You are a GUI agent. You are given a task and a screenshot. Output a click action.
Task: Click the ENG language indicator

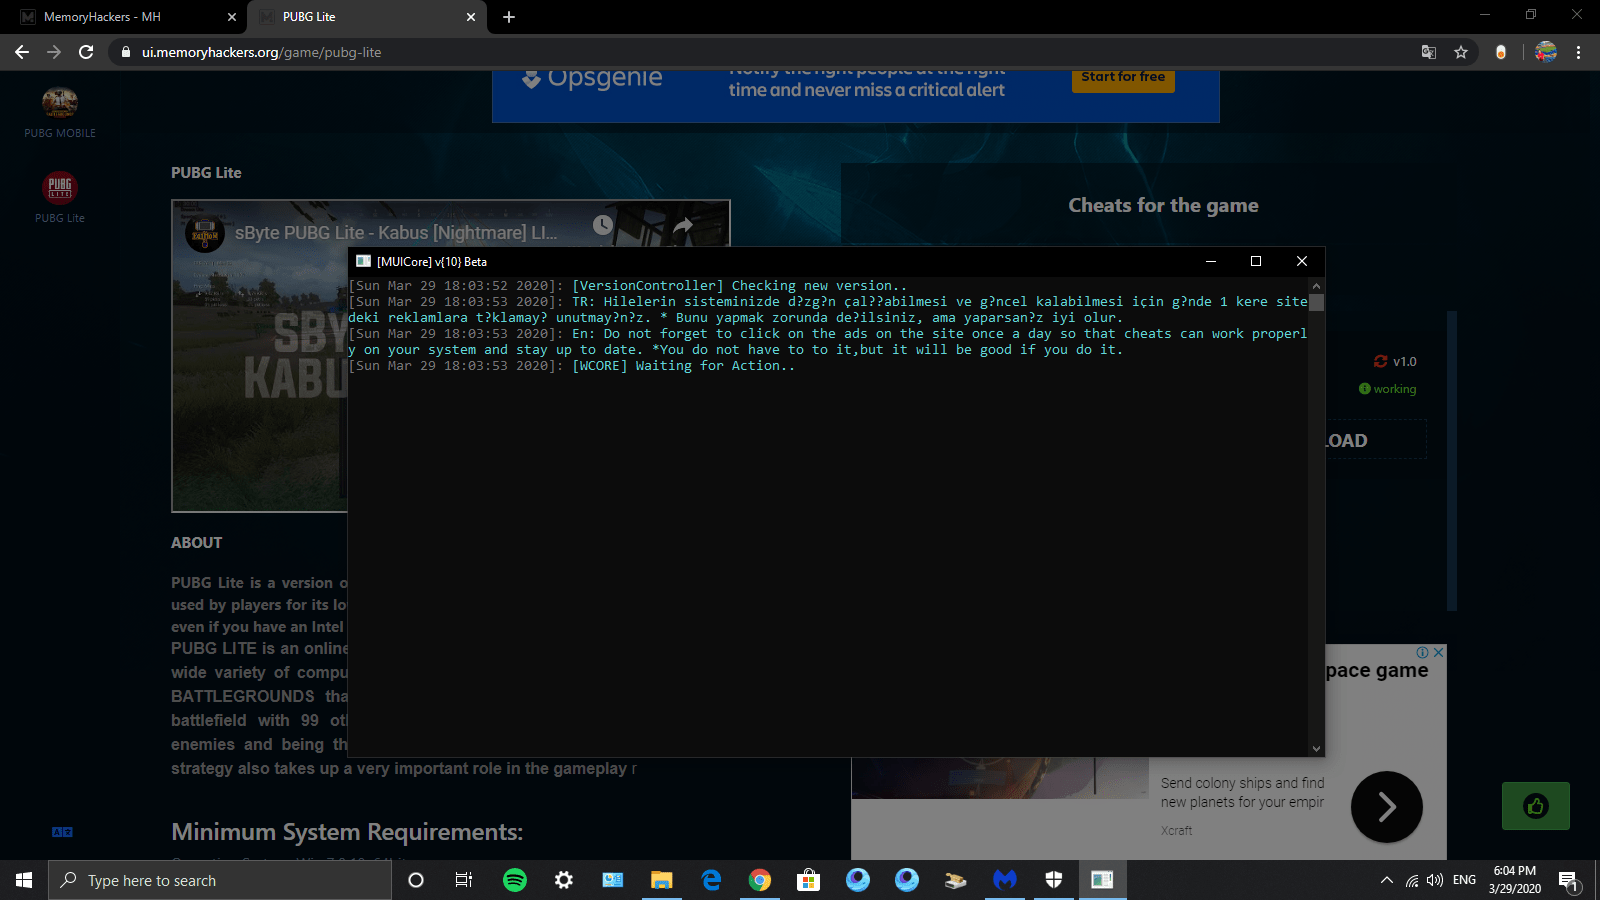coord(1464,880)
